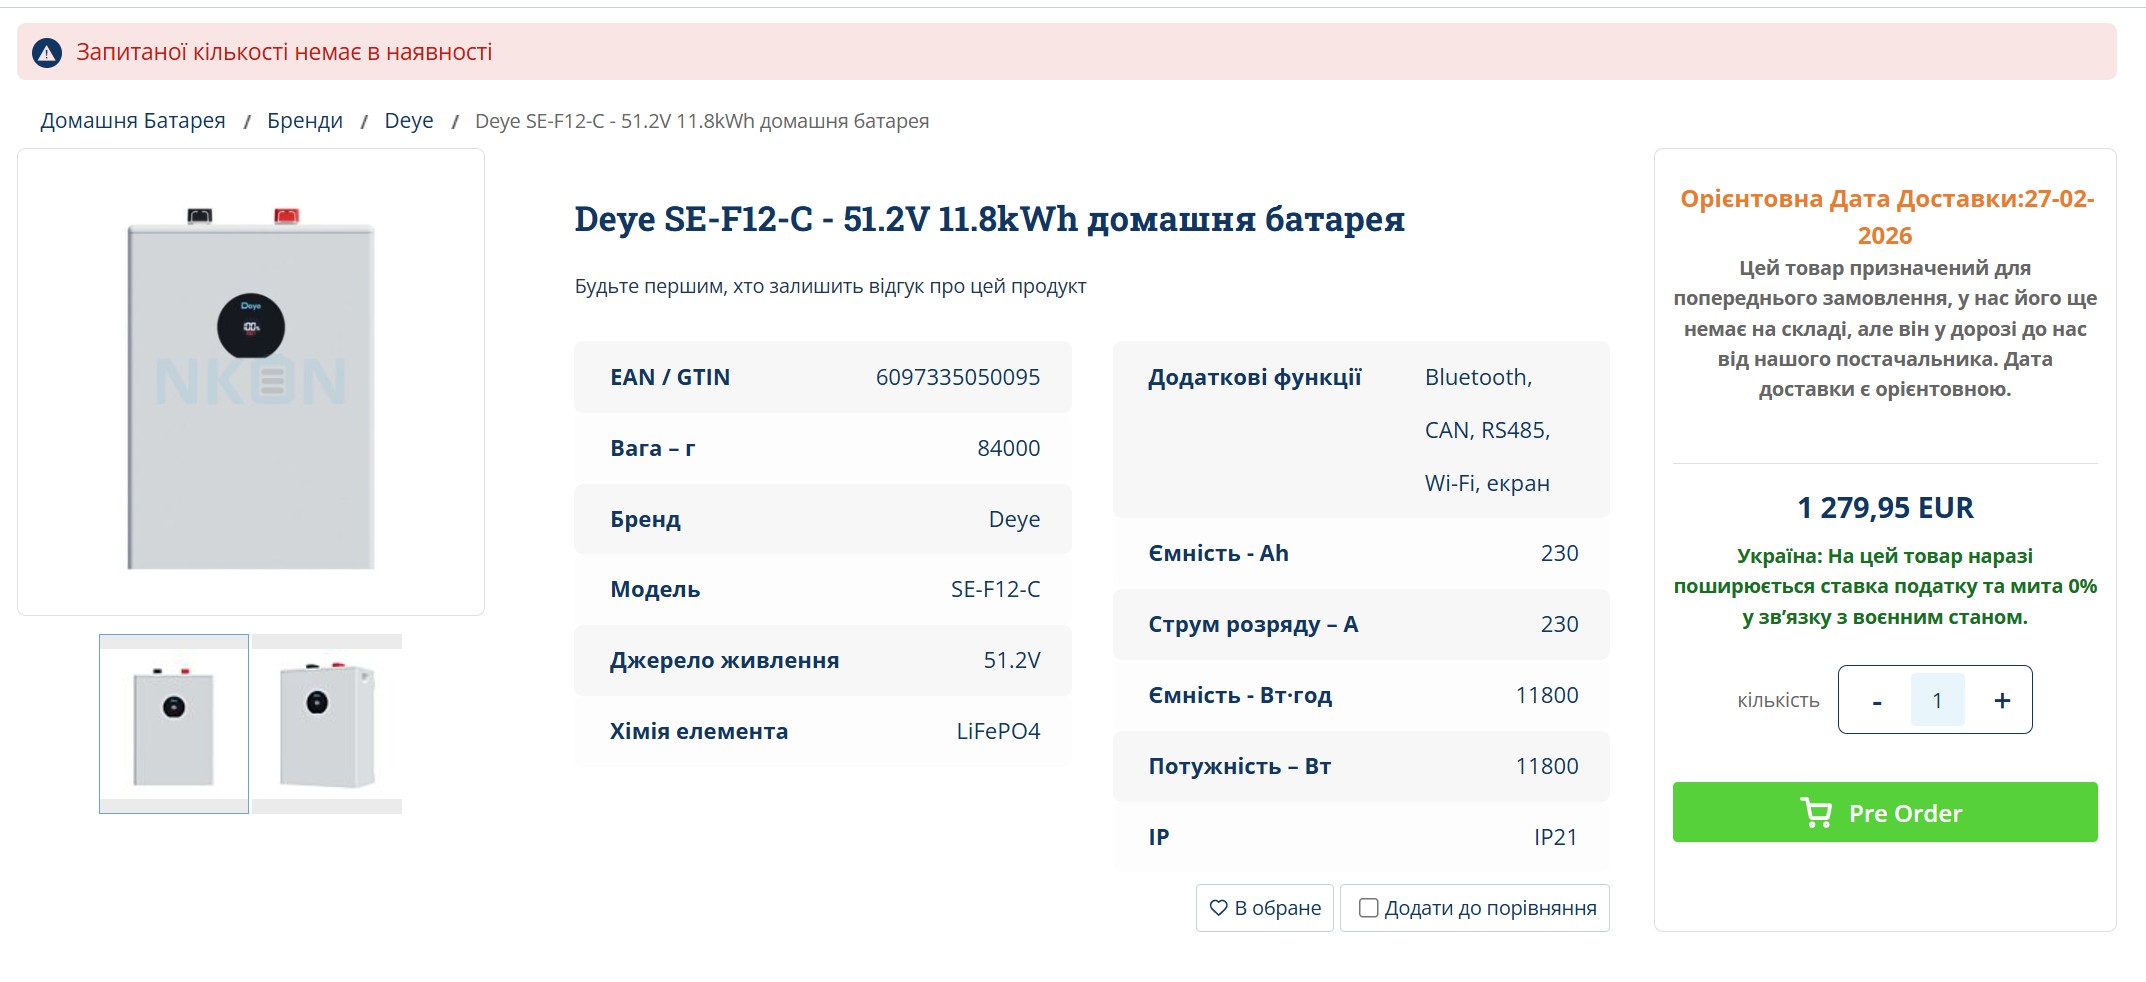Image resolution: width=2146 pixels, height=982 pixels.
Task: Select the second angled-view battery thumbnail
Action: (x=327, y=724)
